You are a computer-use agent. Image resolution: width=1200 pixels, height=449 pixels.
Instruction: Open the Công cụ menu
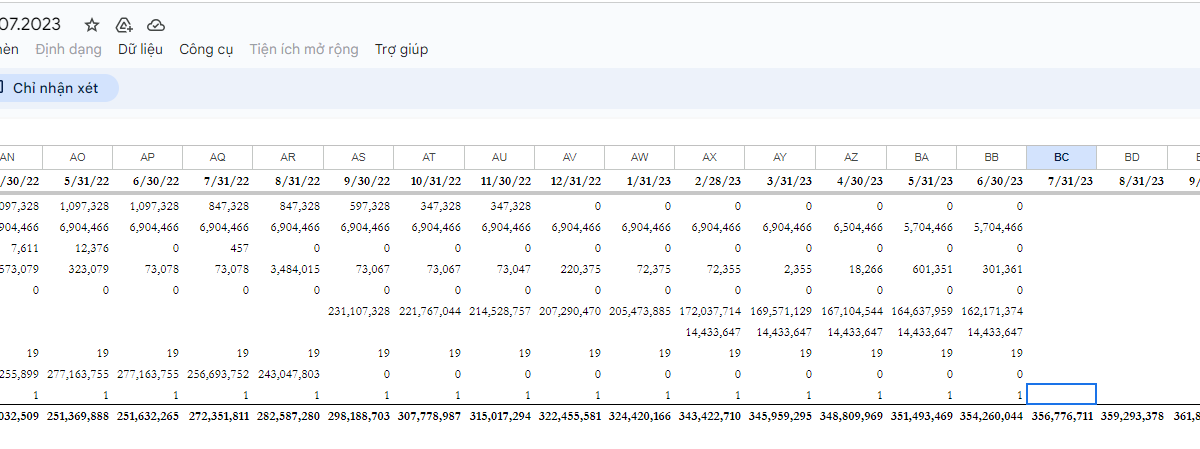pos(206,49)
